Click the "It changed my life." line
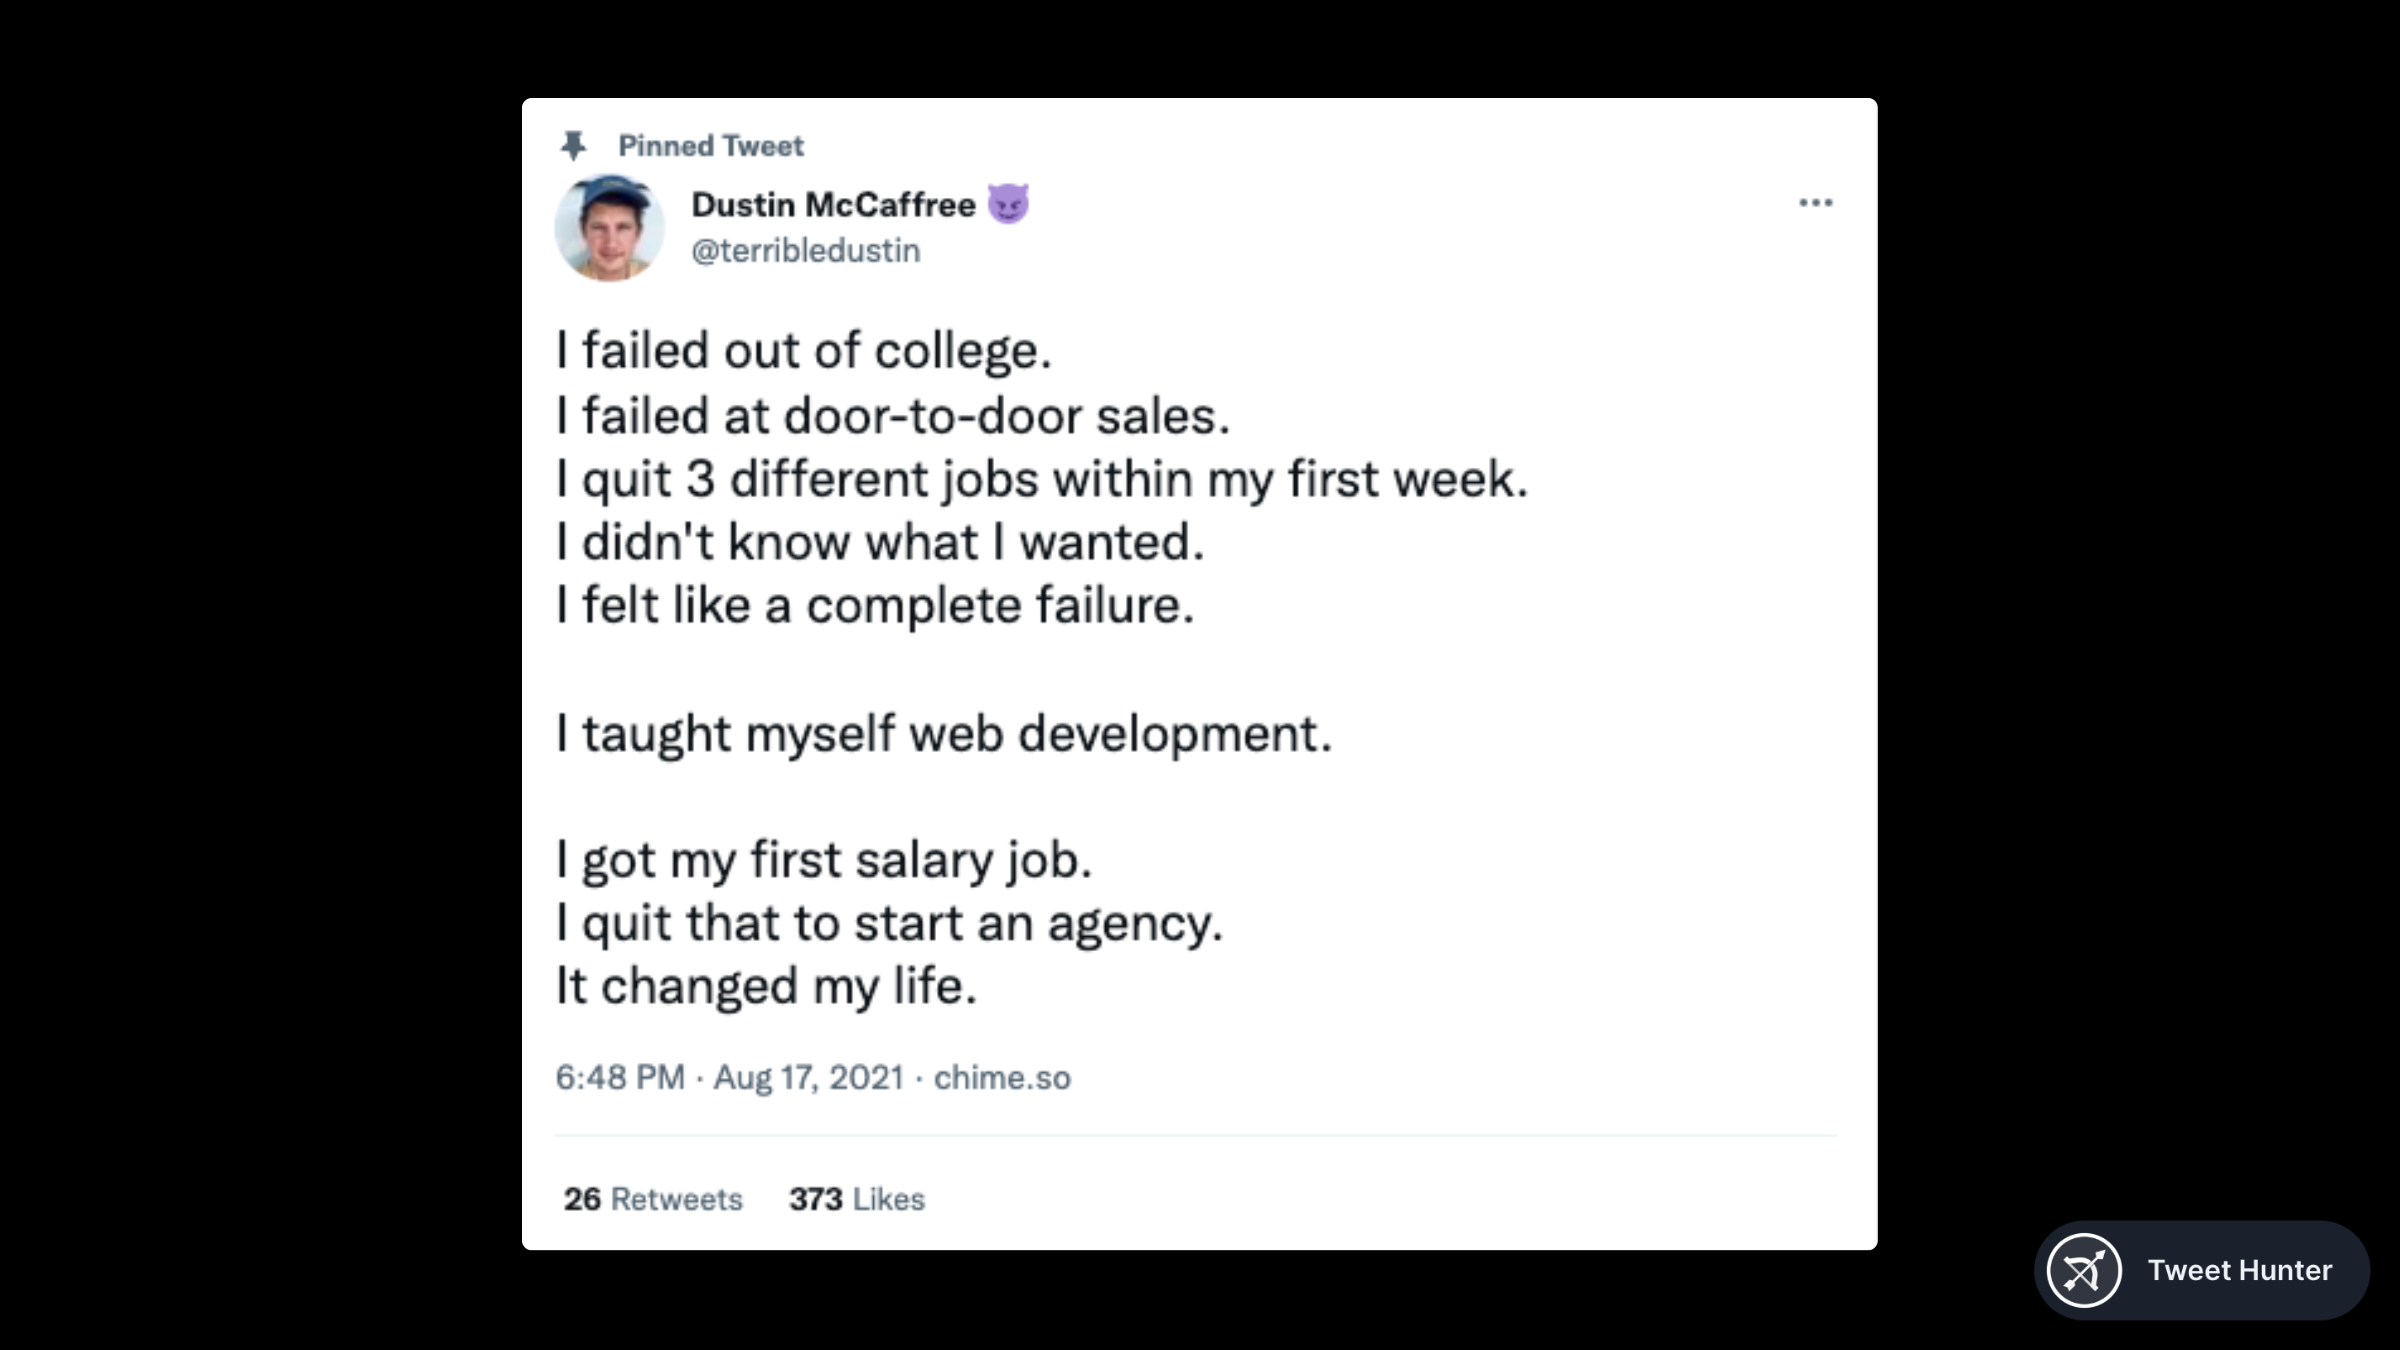The image size is (2400, 1350). tap(766, 987)
